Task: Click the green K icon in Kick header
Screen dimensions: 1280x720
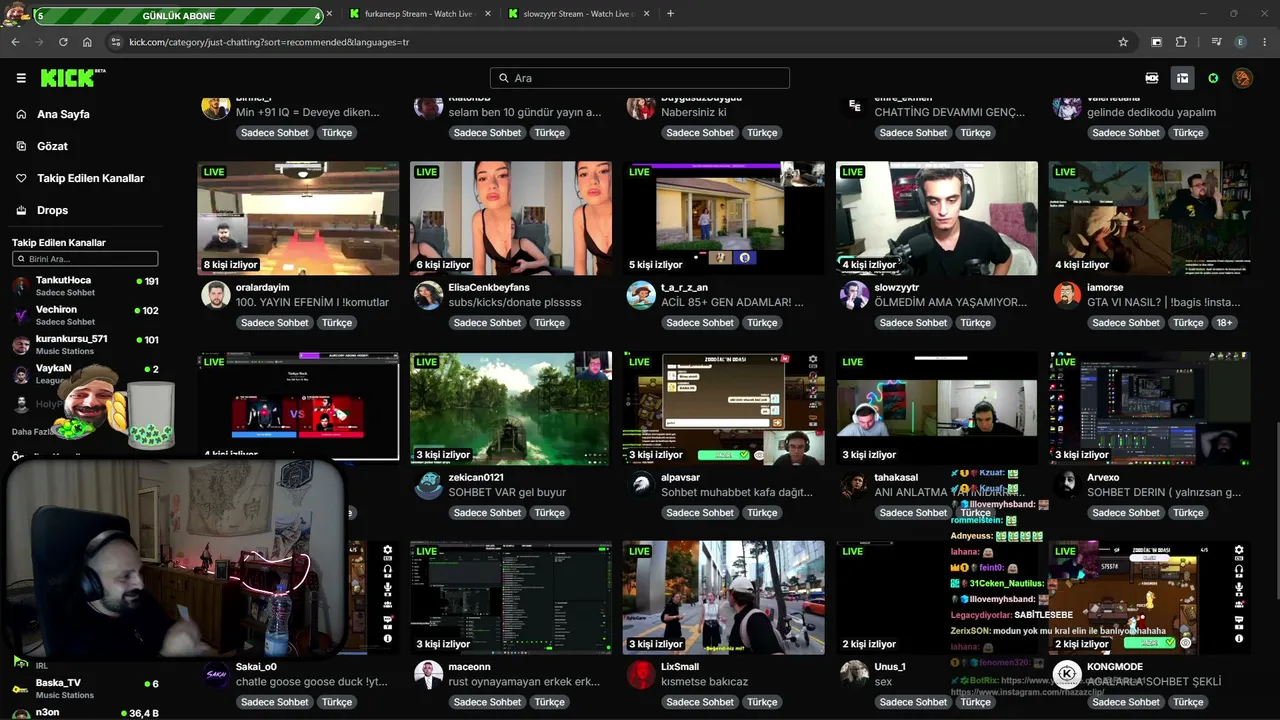Action: click(1213, 78)
